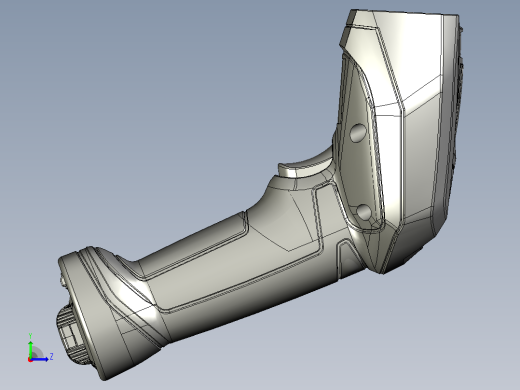Click the coordinate axis triad indicator
The width and height of the screenshot is (520, 390).
tap(40, 347)
